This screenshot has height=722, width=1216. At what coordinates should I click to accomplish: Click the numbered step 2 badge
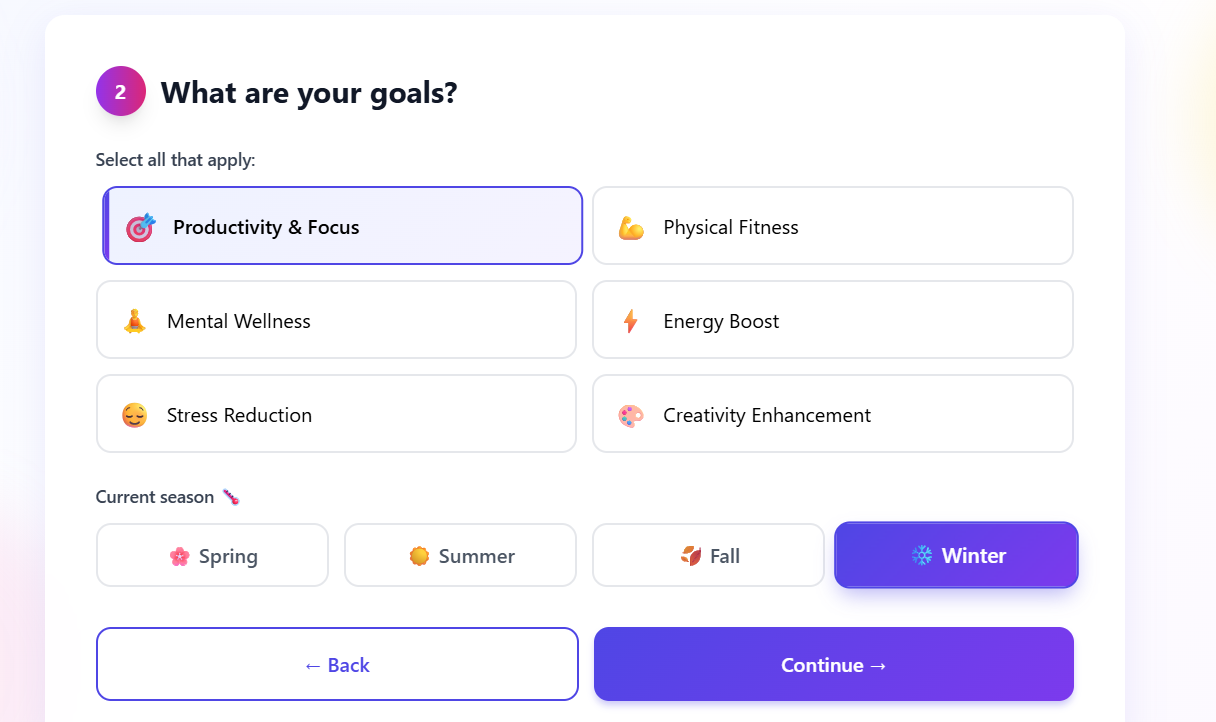click(x=120, y=91)
